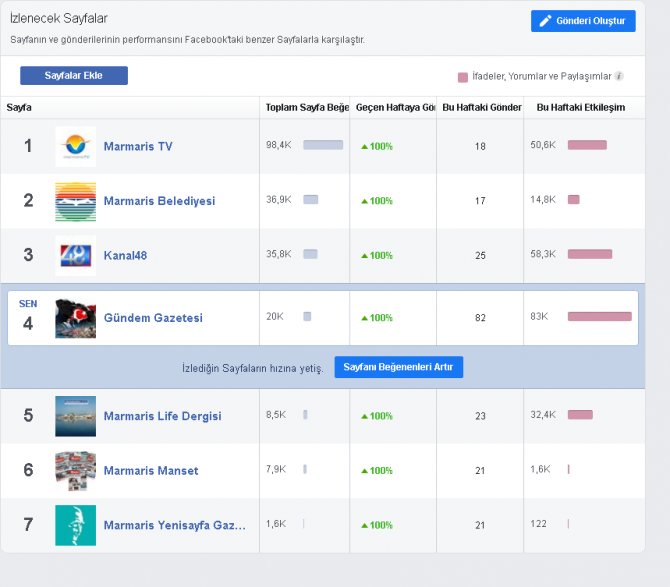Click the Kanal48 page logo

(x=75, y=255)
